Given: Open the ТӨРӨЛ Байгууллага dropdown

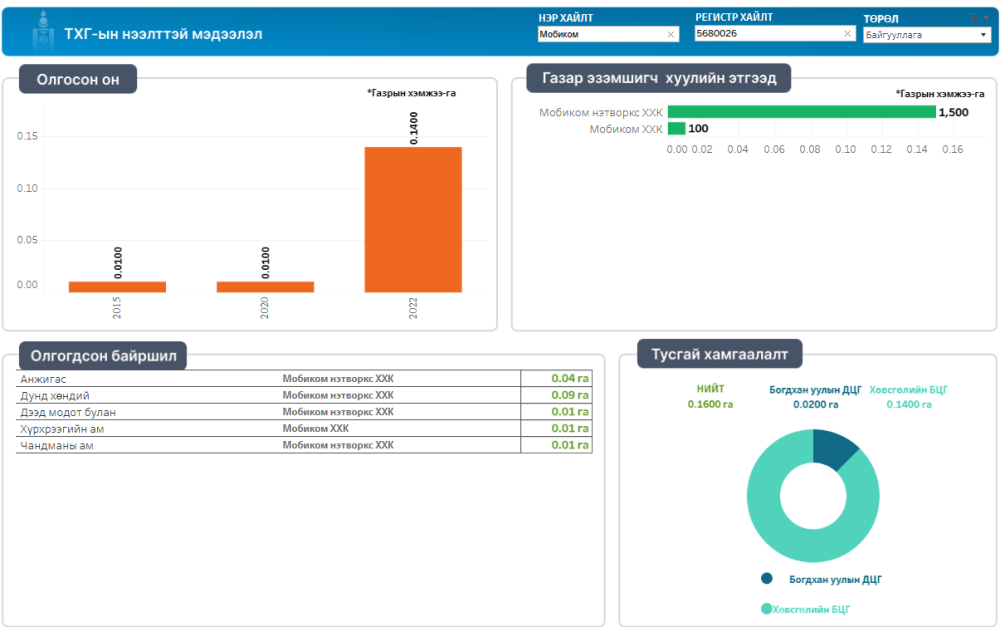Looking at the screenshot, I should [927, 35].
